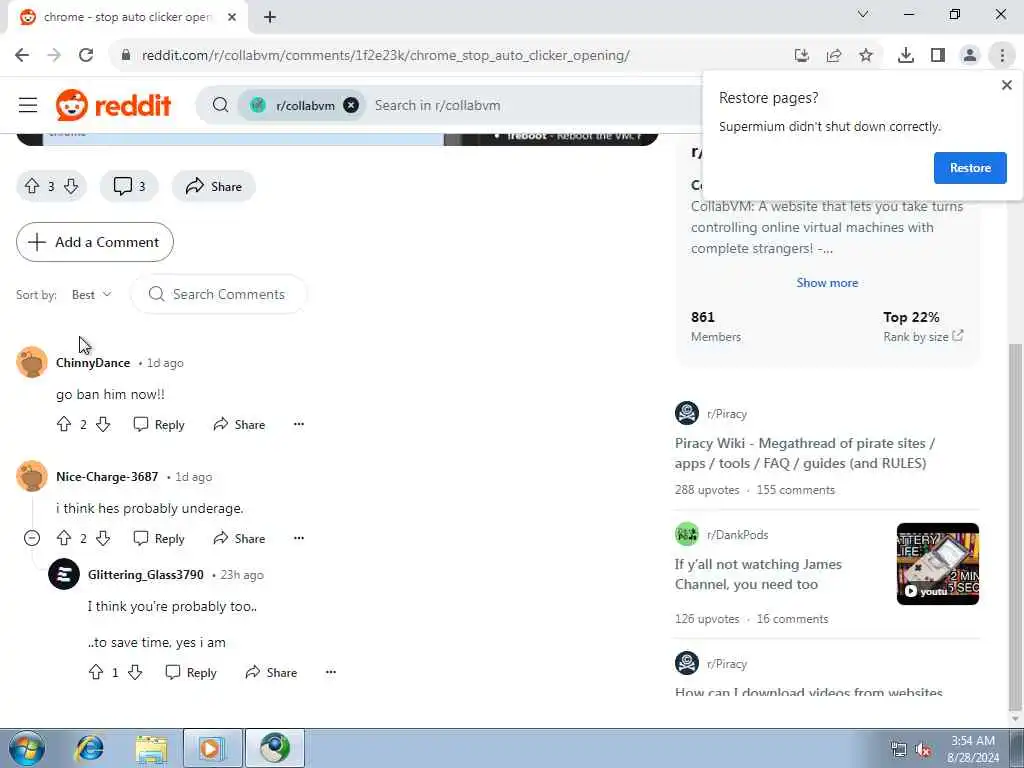Image resolution: width=1024 pixels, height=768 pixels.
Task: Open Windows Explorer from taskbar
Action: pyautogui.click(x=152, y=748)
